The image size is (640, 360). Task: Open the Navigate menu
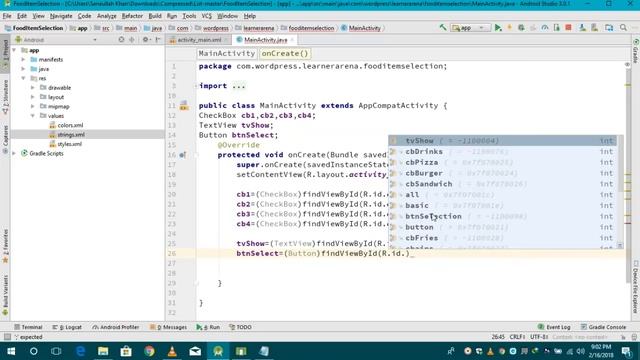pos(61,16)
